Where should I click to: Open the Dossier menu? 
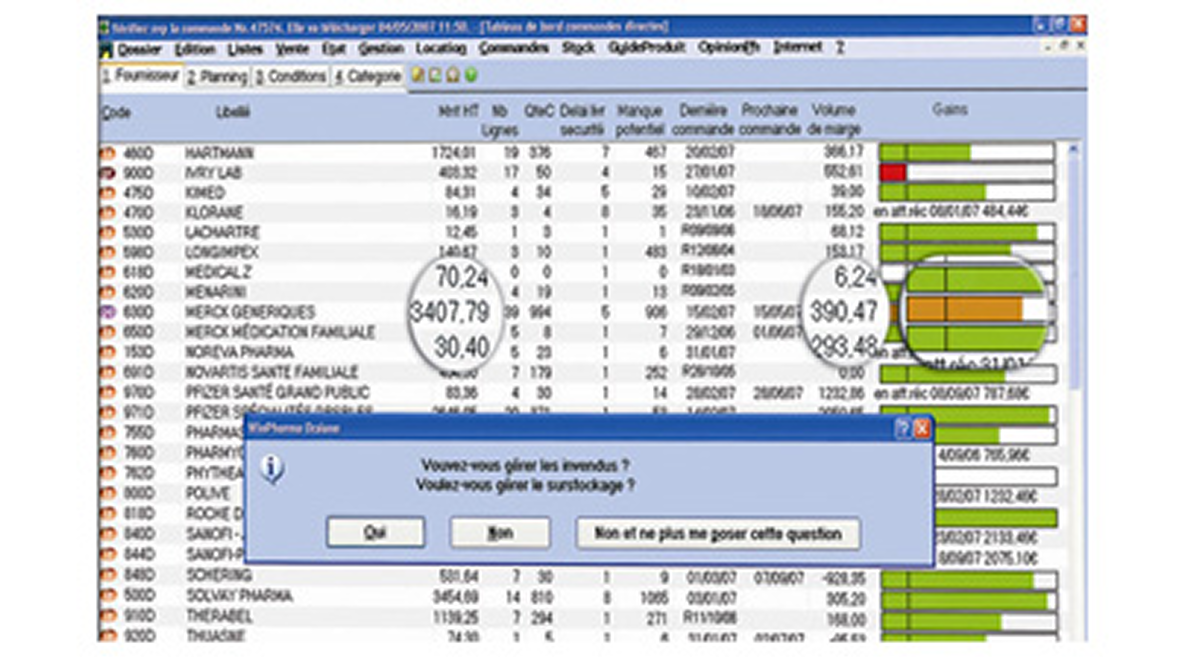tap(138, 48)
